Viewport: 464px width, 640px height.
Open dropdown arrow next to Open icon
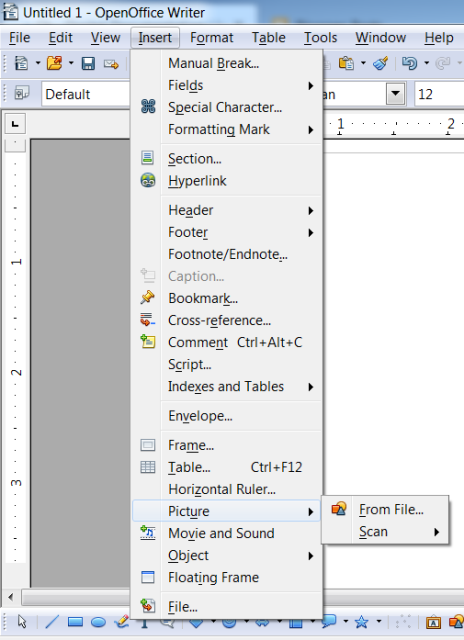pos(71,63)
